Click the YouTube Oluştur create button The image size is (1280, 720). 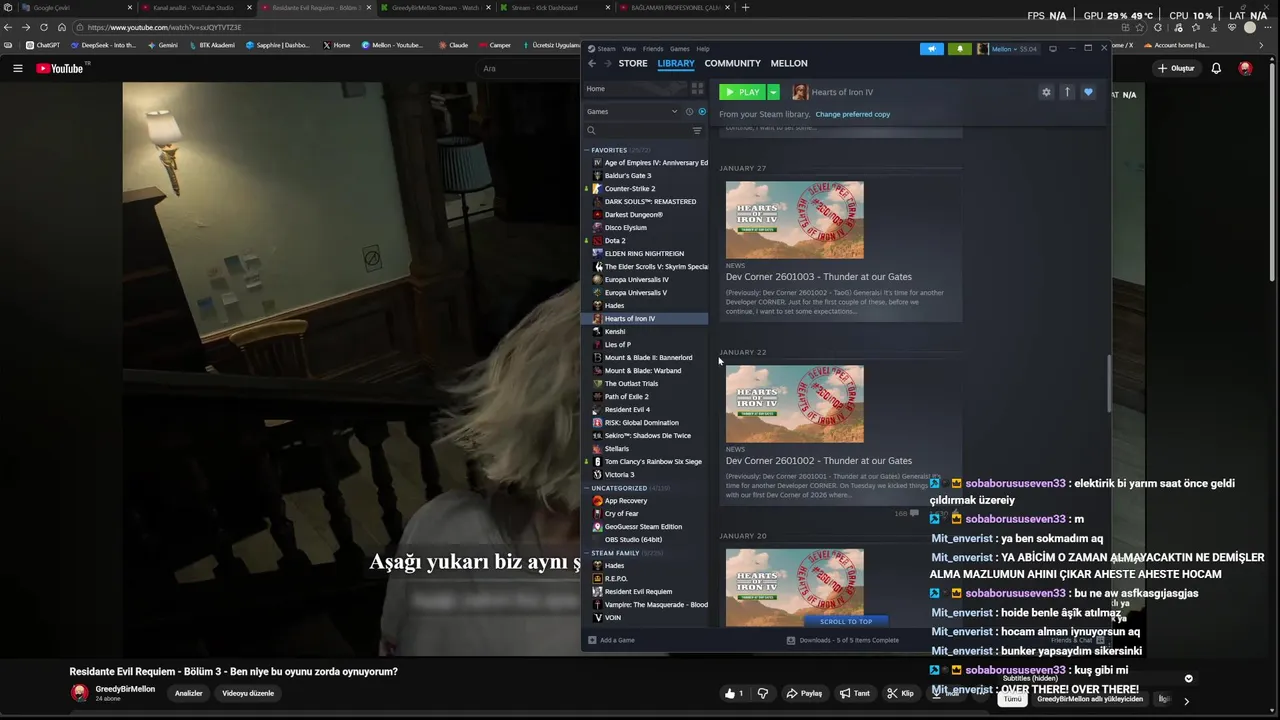(1176, 69)
